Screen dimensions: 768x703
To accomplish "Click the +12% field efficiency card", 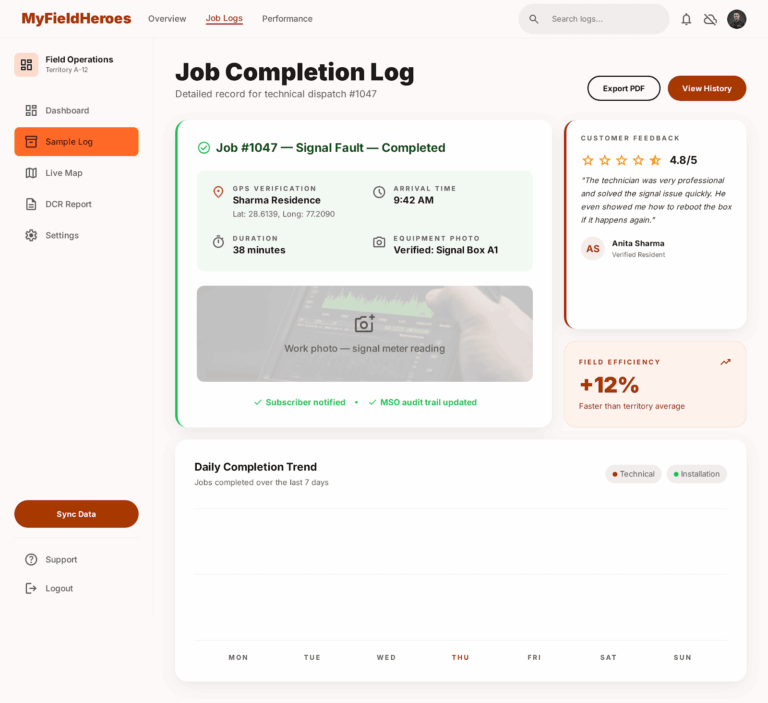I will click(655, 385).
